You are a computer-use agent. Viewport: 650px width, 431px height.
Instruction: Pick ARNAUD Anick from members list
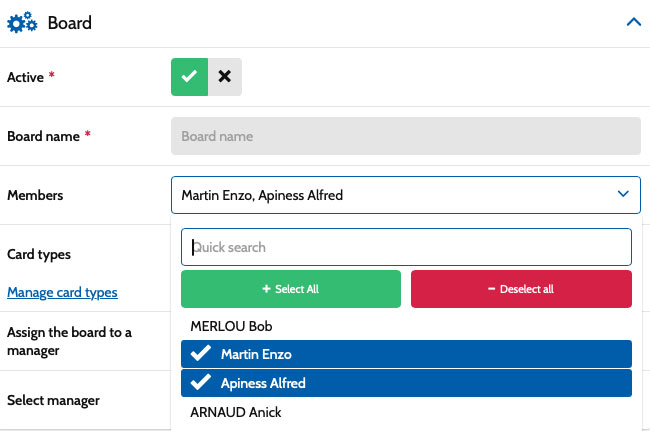(235, 411)
